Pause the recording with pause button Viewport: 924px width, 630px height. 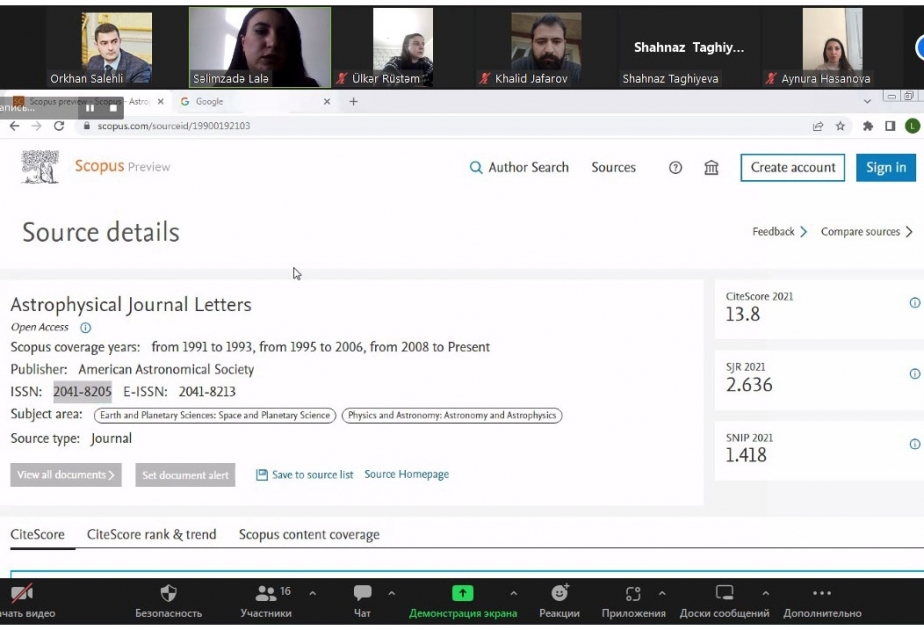point(90,108)
